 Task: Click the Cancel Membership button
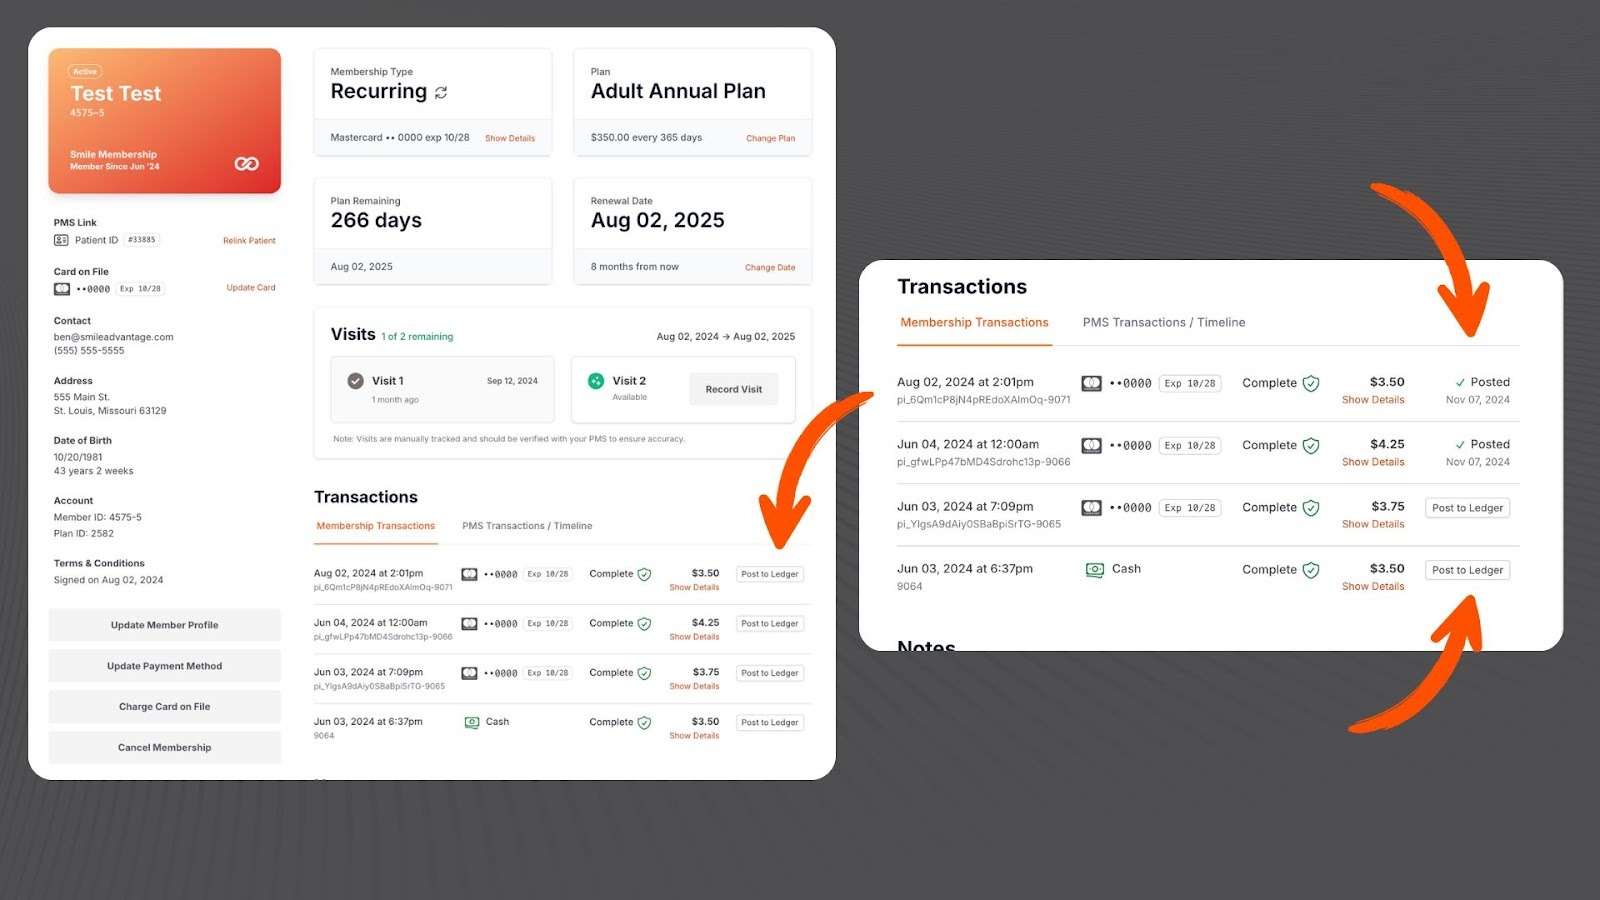coord(165,748)
